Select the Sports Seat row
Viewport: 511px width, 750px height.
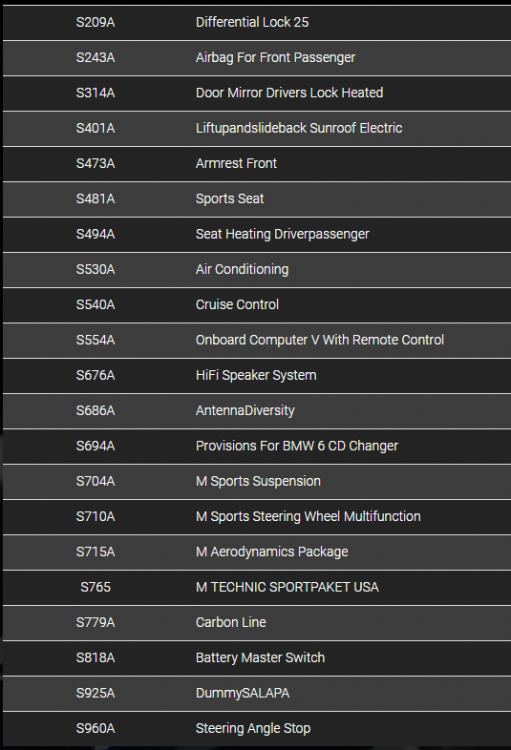click(x=257, y=199)
